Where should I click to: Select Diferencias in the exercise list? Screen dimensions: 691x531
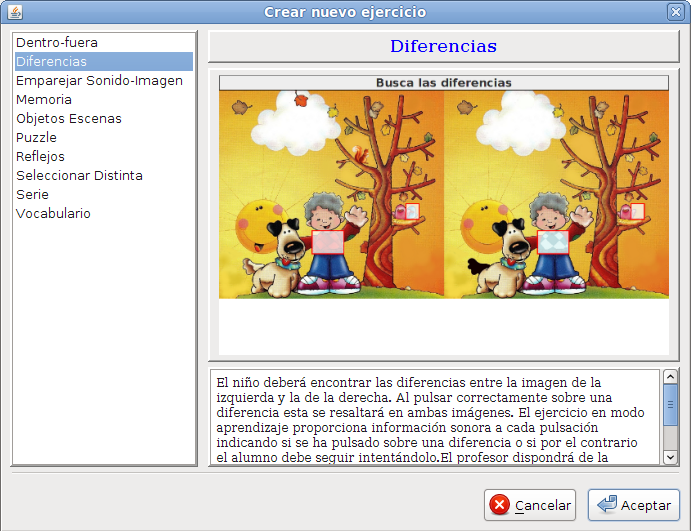104,62
